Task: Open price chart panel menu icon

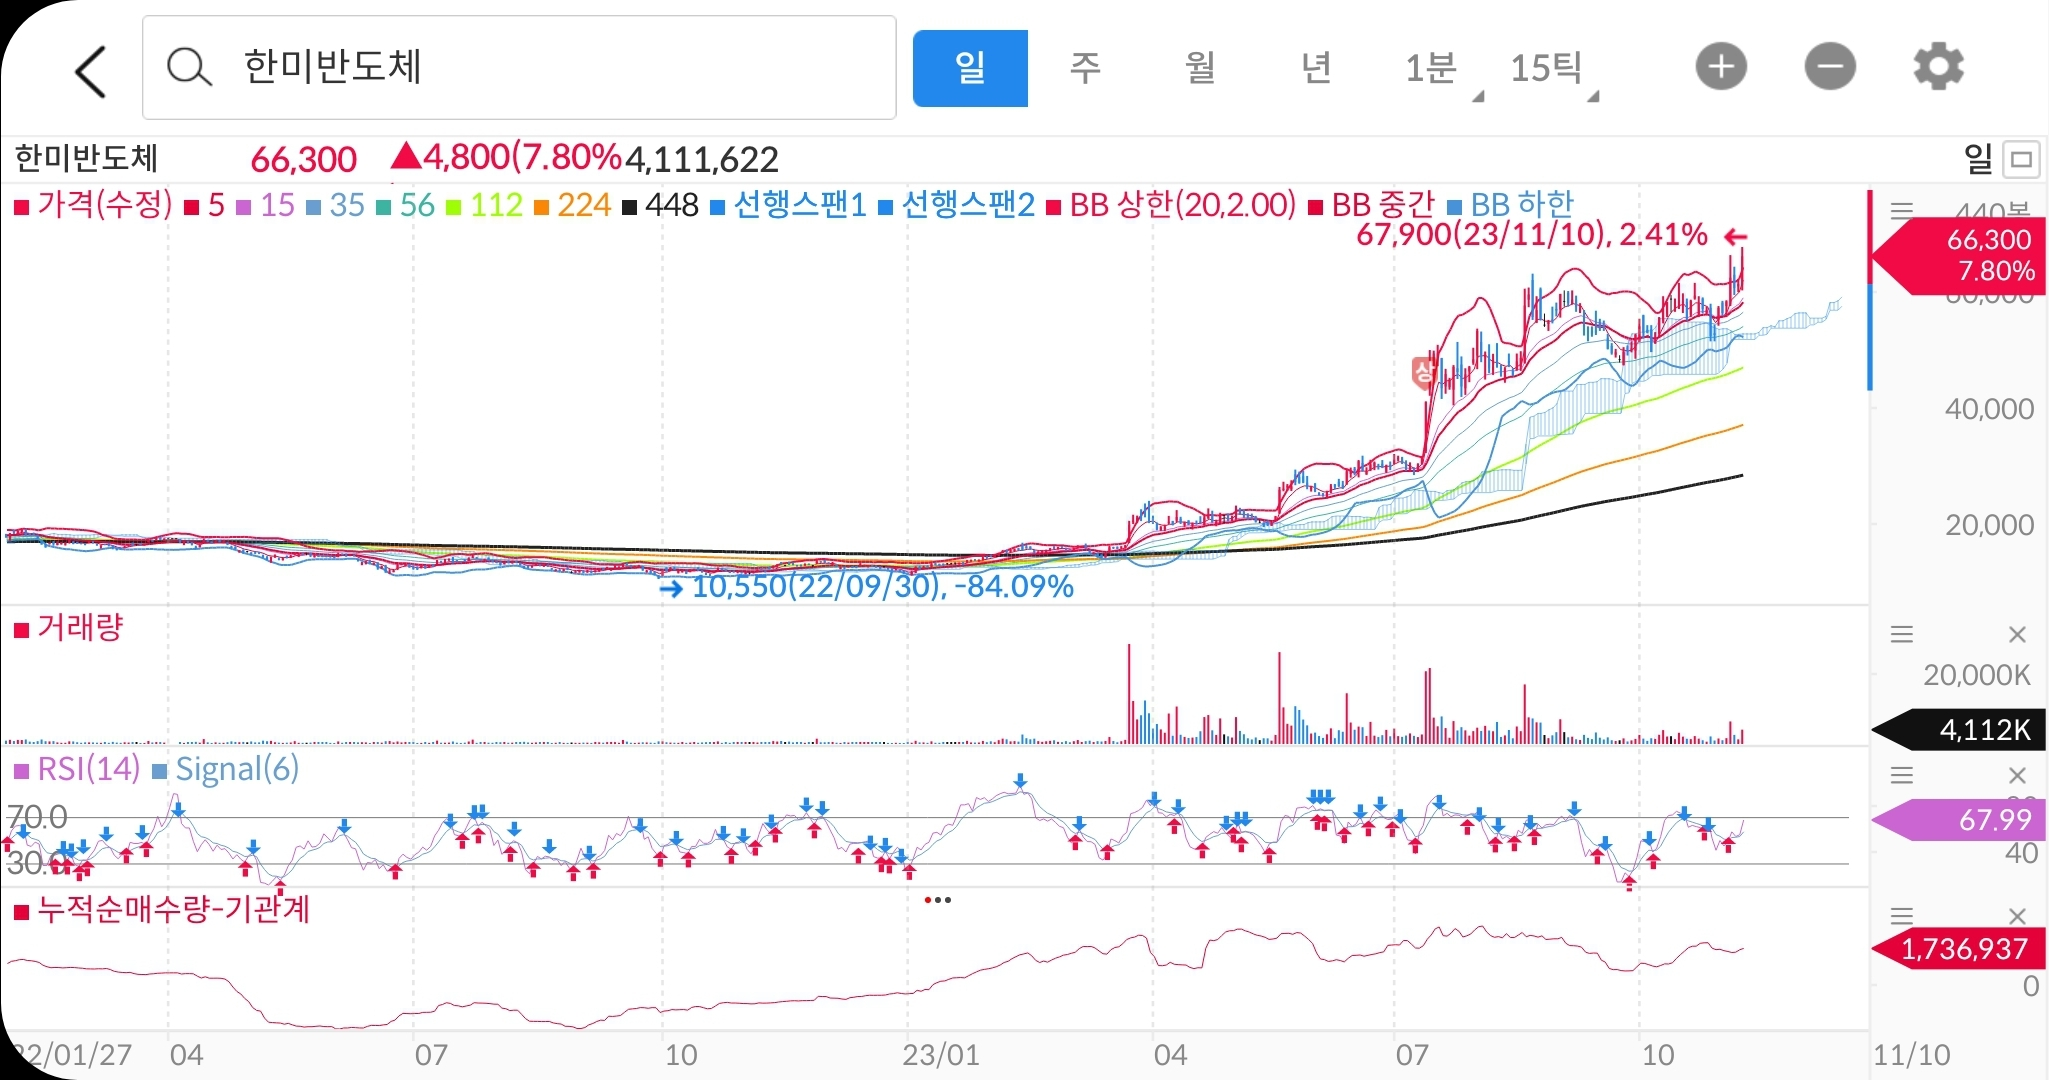Action: 1902,209
